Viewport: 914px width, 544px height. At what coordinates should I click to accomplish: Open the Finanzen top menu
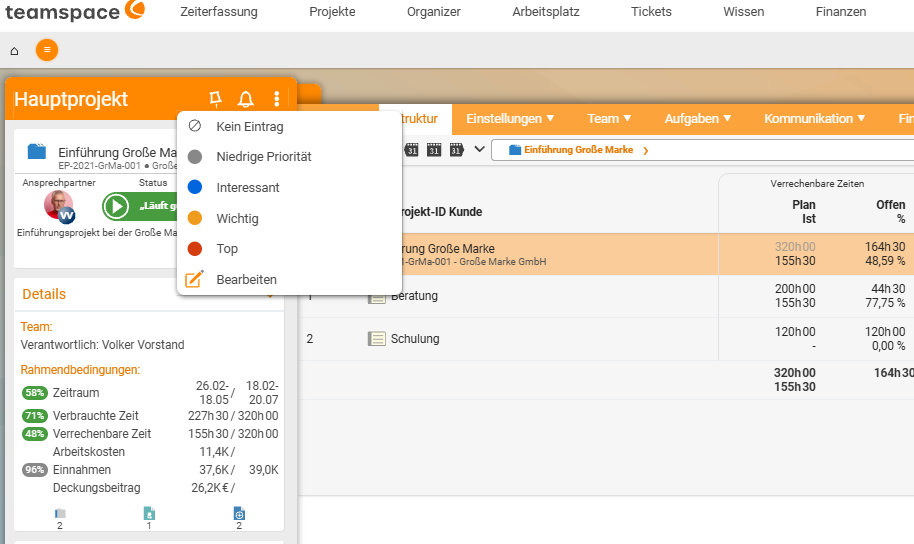coord(841,12)
